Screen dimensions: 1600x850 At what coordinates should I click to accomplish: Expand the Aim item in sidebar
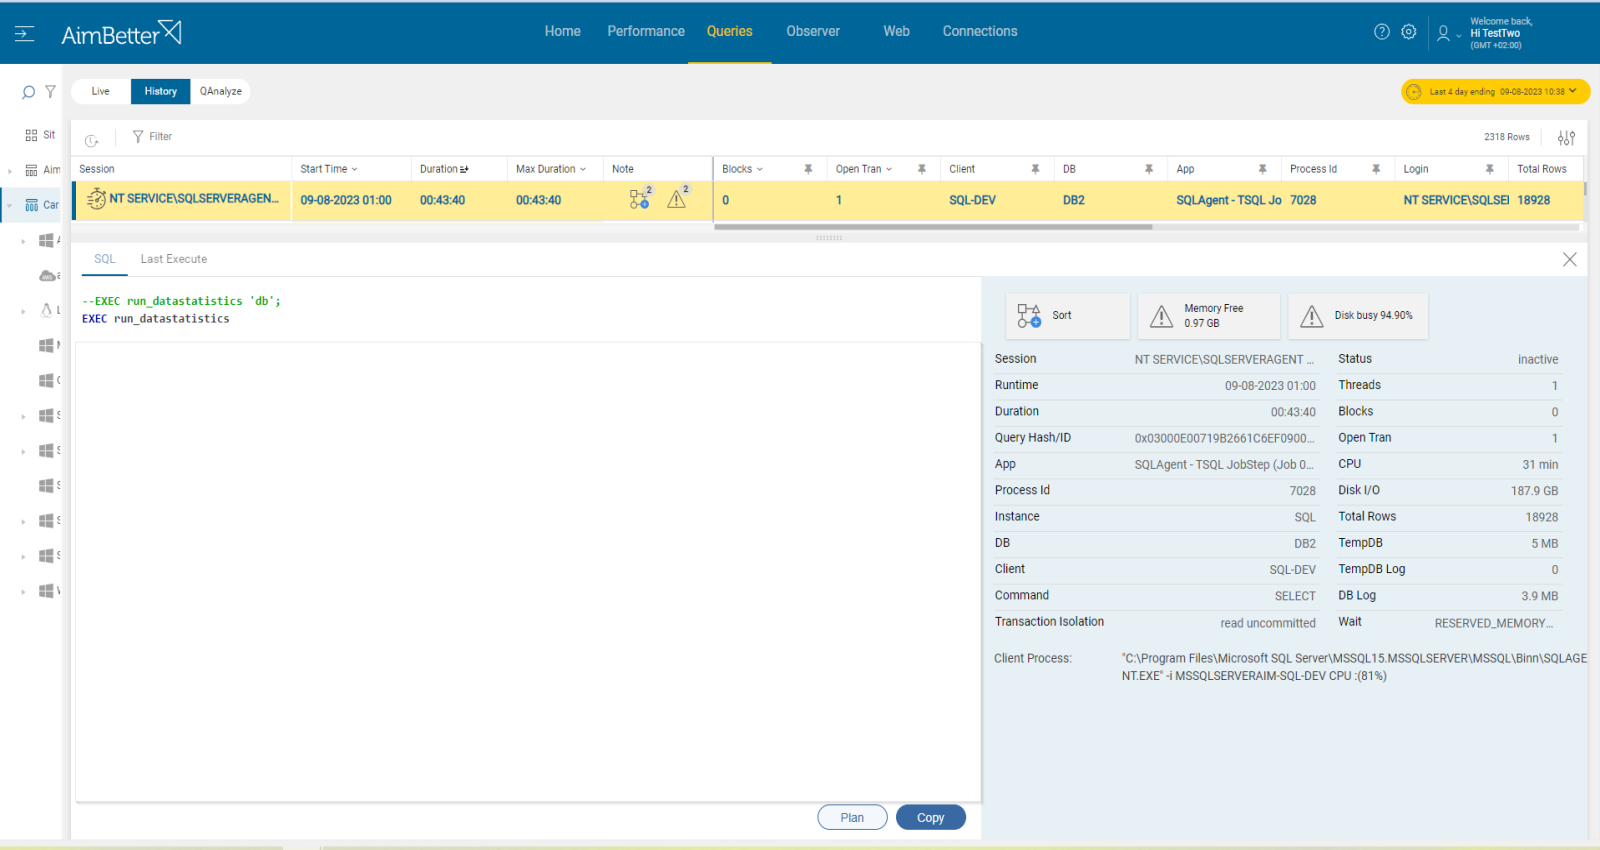10,171
